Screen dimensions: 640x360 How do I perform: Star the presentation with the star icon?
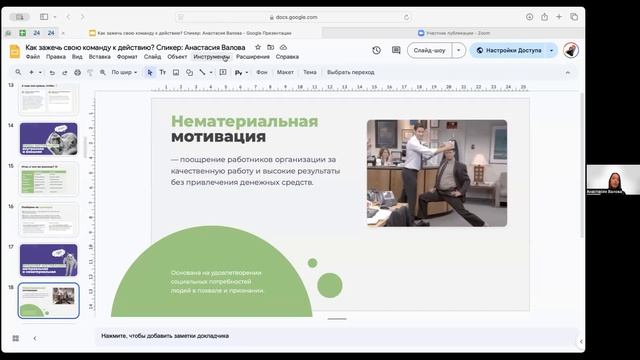258,47
